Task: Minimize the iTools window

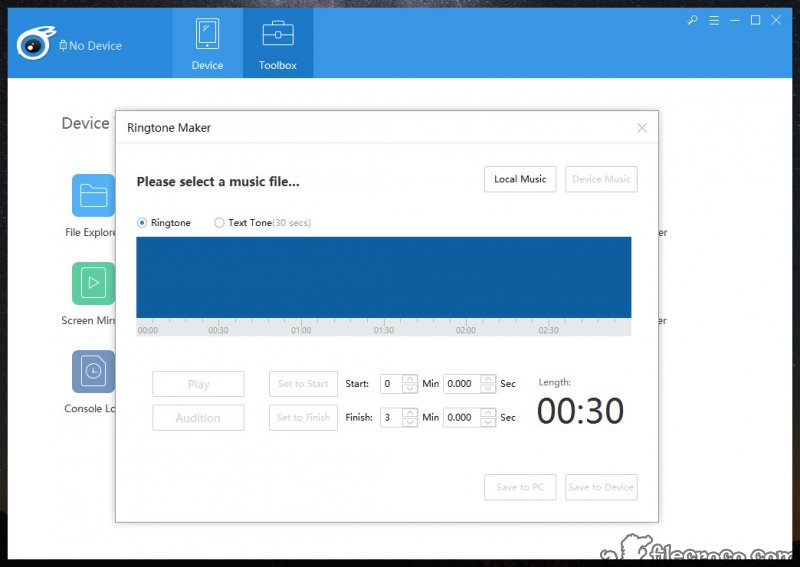Action: coord(735,20)
